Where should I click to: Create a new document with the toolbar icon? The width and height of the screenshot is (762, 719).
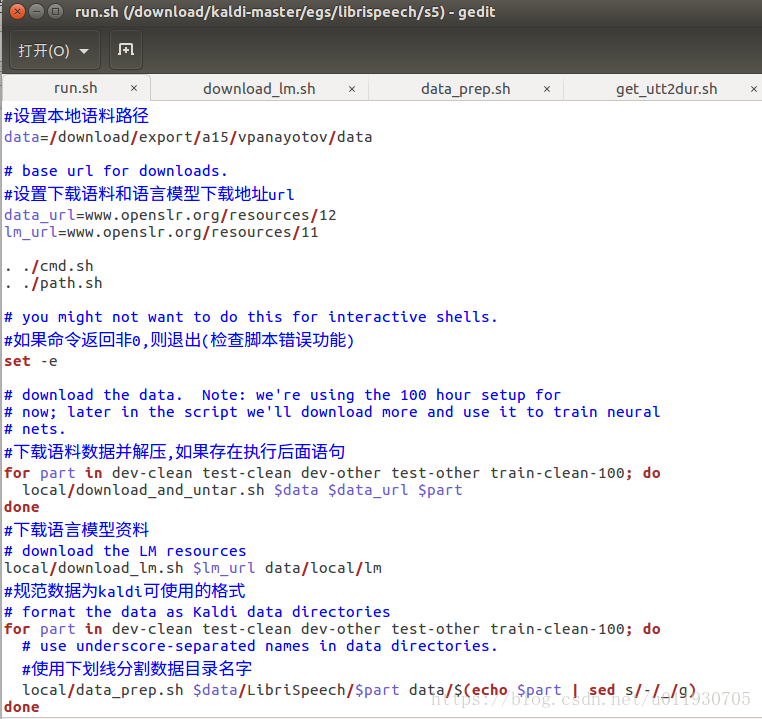[x=126, y=50]
